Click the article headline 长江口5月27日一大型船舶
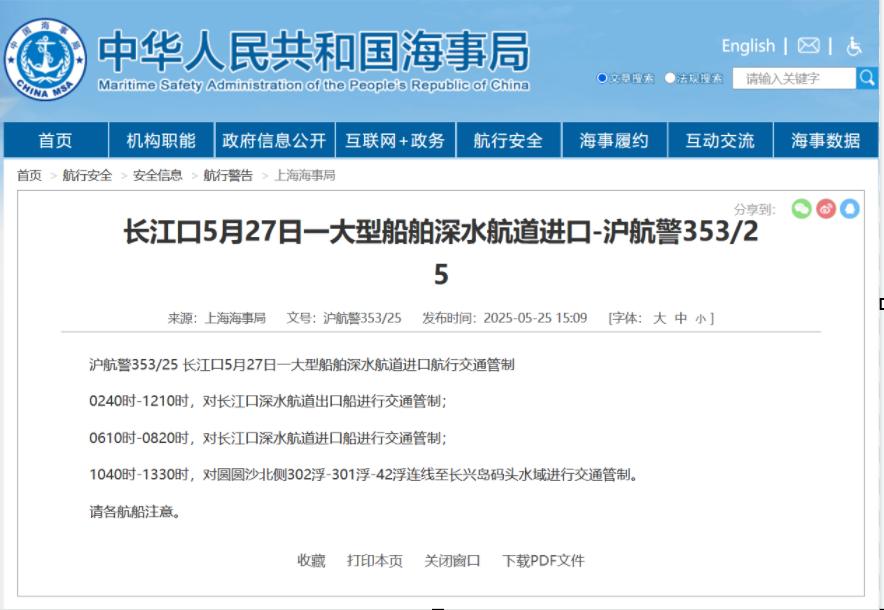 441,253
